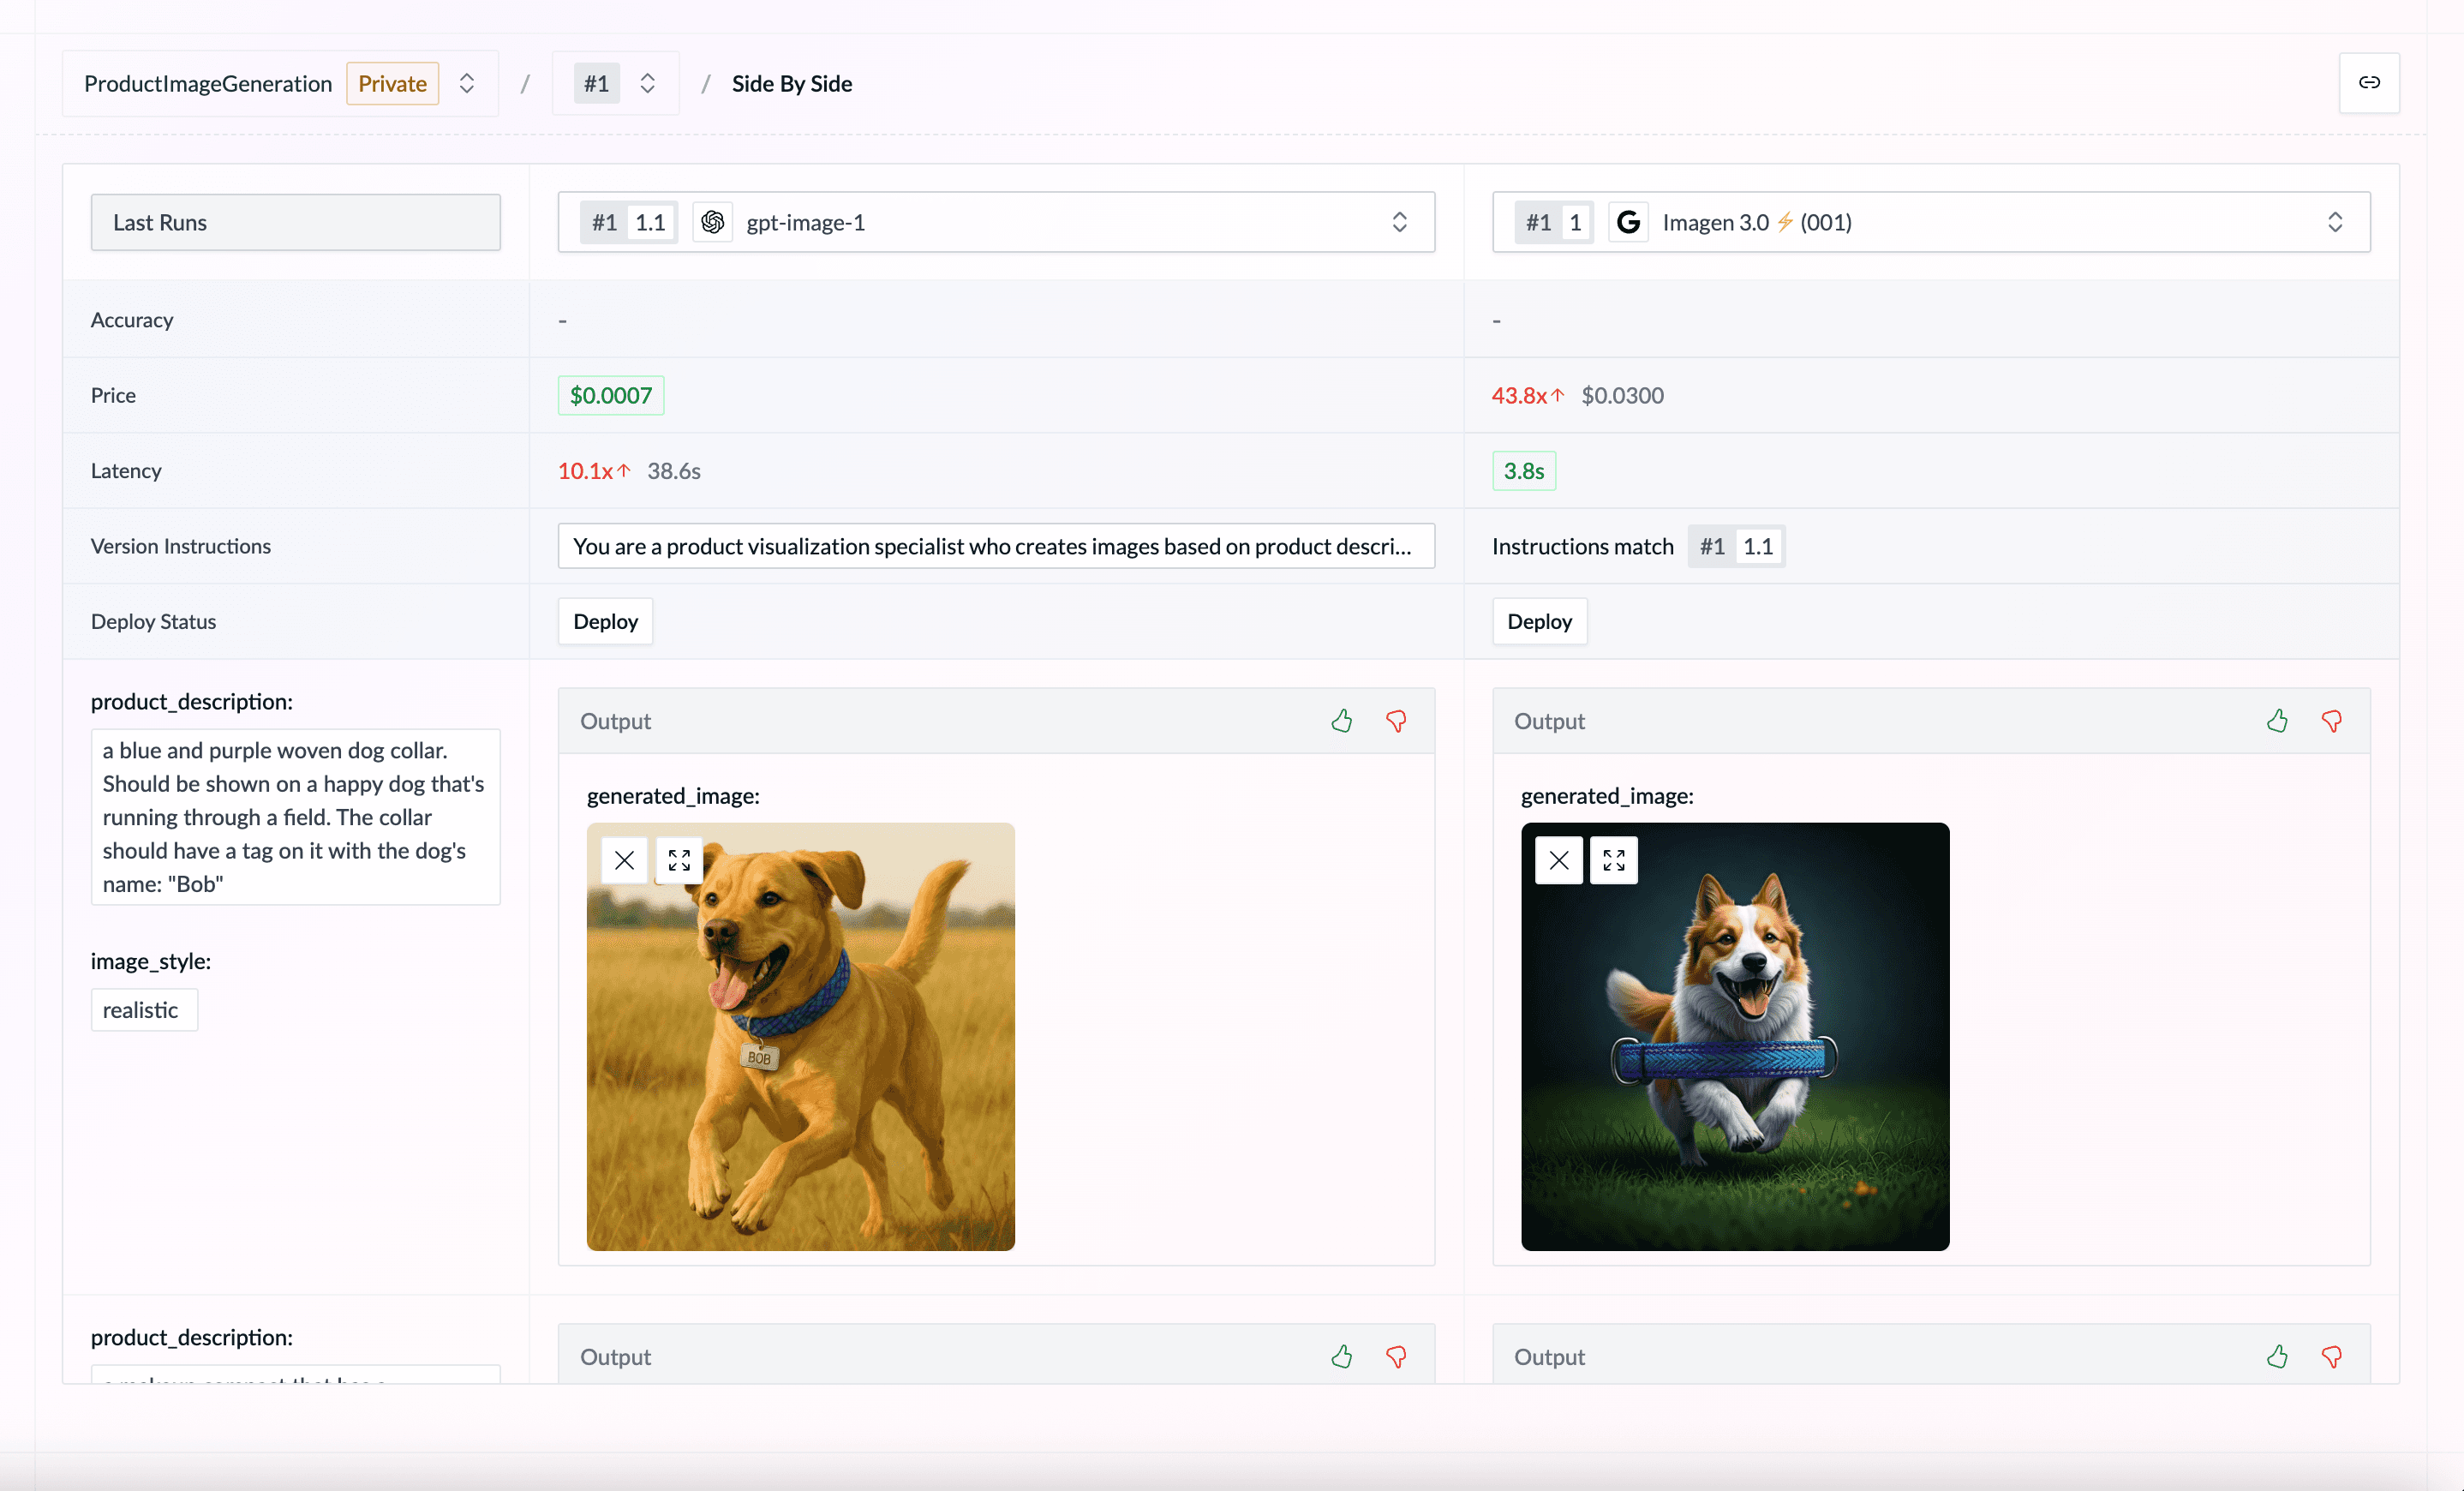Click the copy link icon top right
2464x1491 pixels.
(2368, 83)
